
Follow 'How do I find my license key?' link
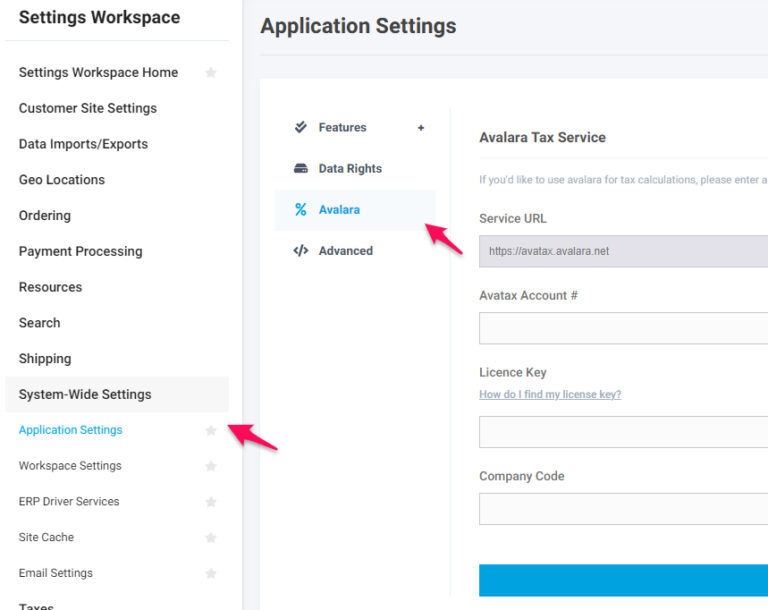(550, 394)
